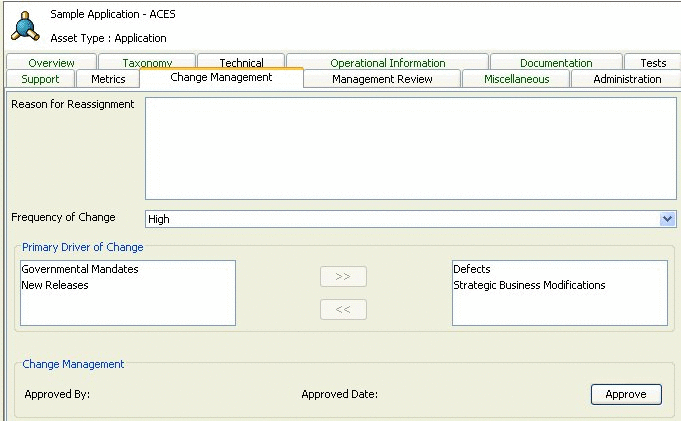
Task: Switch to the Overview tab
Action: (51, 63)
